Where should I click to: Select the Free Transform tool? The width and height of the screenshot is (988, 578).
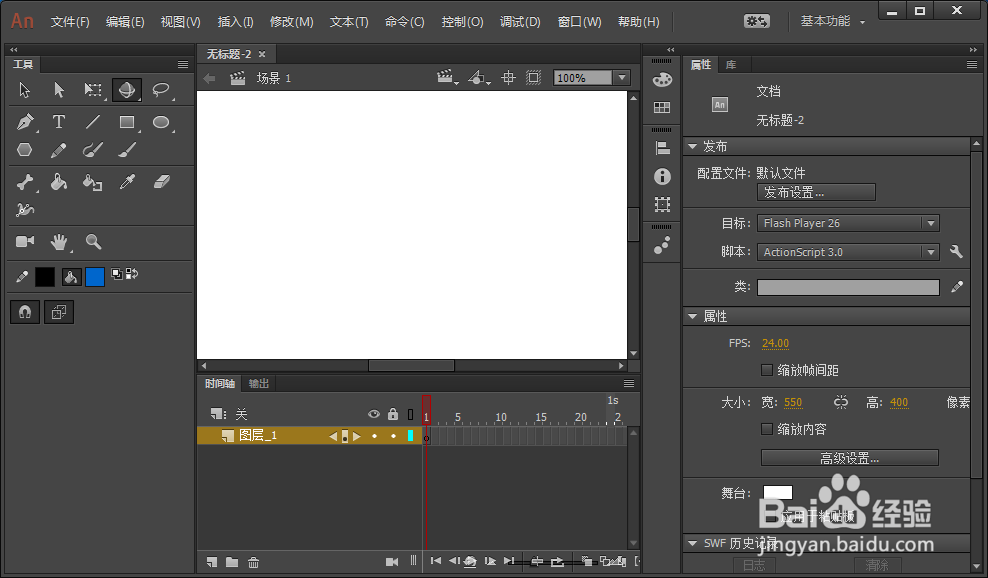pyautogui.click(x=93, y=90)
